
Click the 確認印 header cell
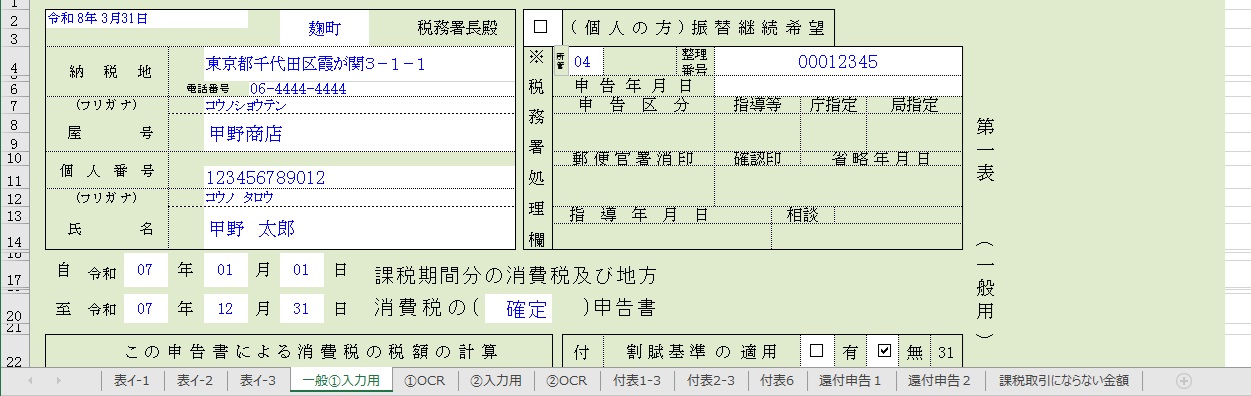pos(758,158)
